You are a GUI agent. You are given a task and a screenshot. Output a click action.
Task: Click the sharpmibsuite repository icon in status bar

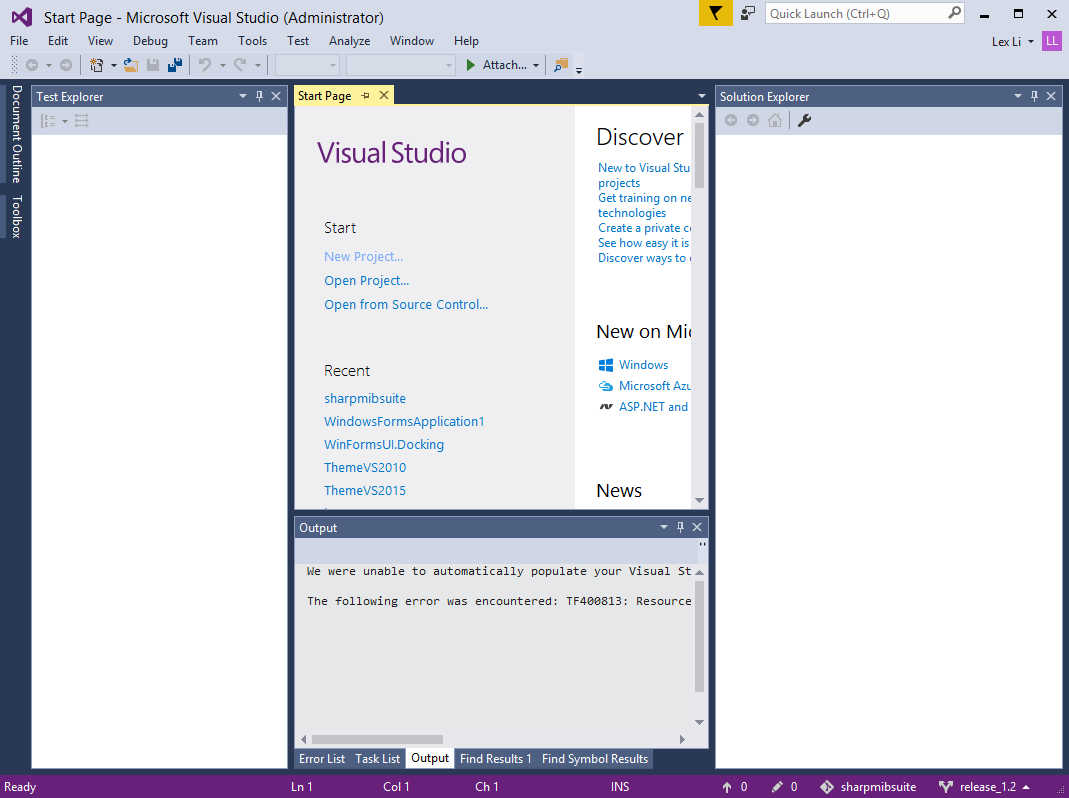click(x=828, y=786)
